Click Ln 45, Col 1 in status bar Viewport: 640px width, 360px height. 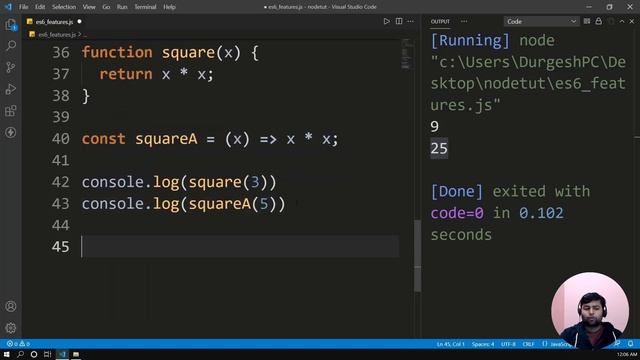(x=451, y=344)
